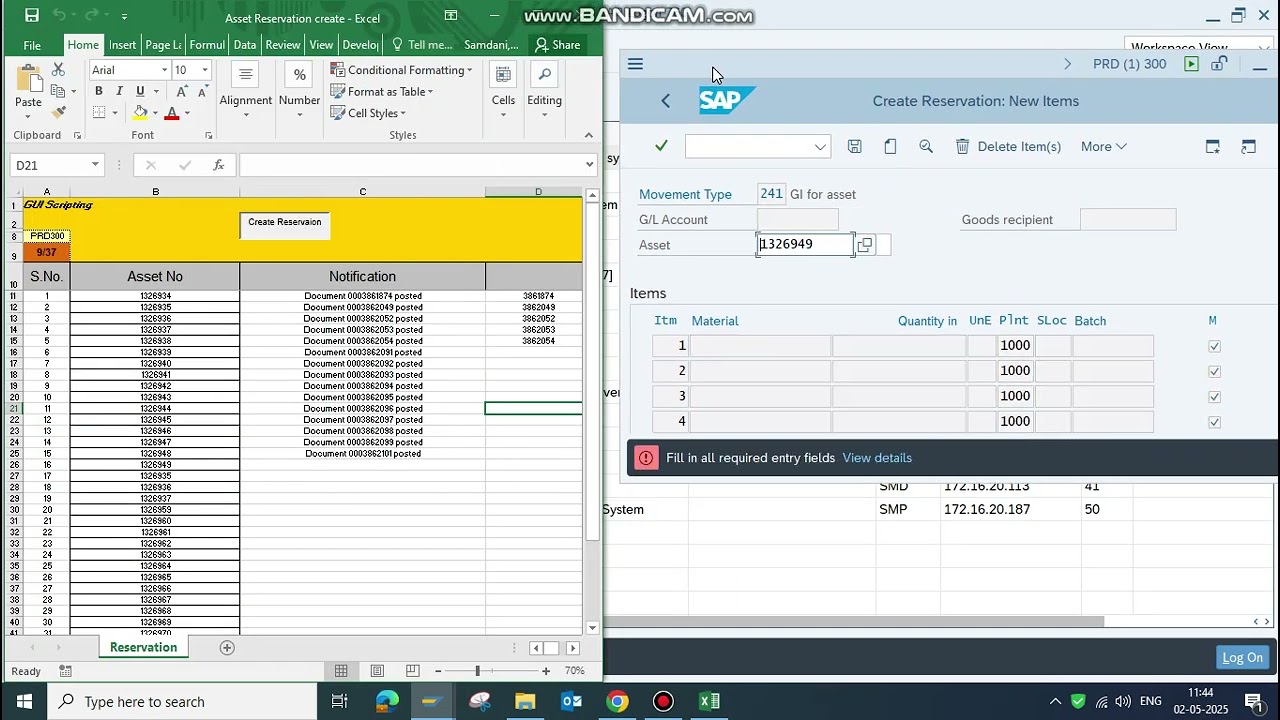Open Name Box dropdown for D21
1280x720 pixels.
(95, 165)
